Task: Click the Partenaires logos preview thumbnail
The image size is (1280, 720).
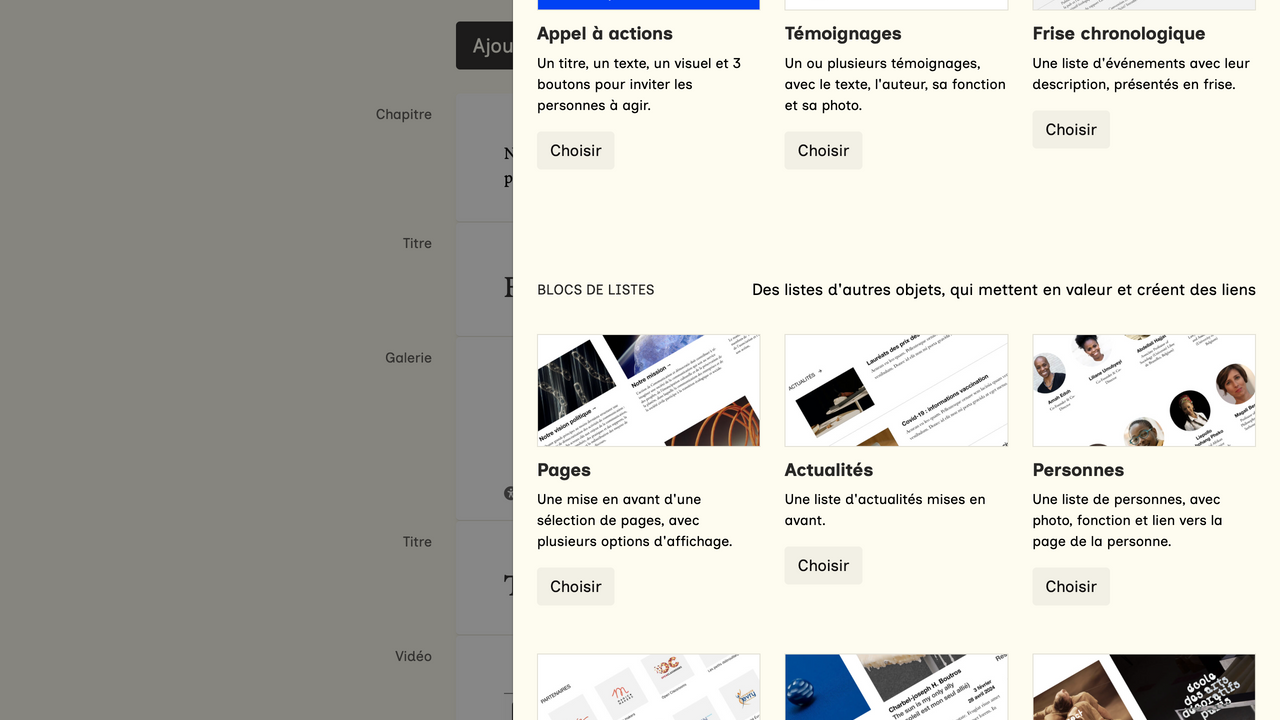Action: pos(648,687)
